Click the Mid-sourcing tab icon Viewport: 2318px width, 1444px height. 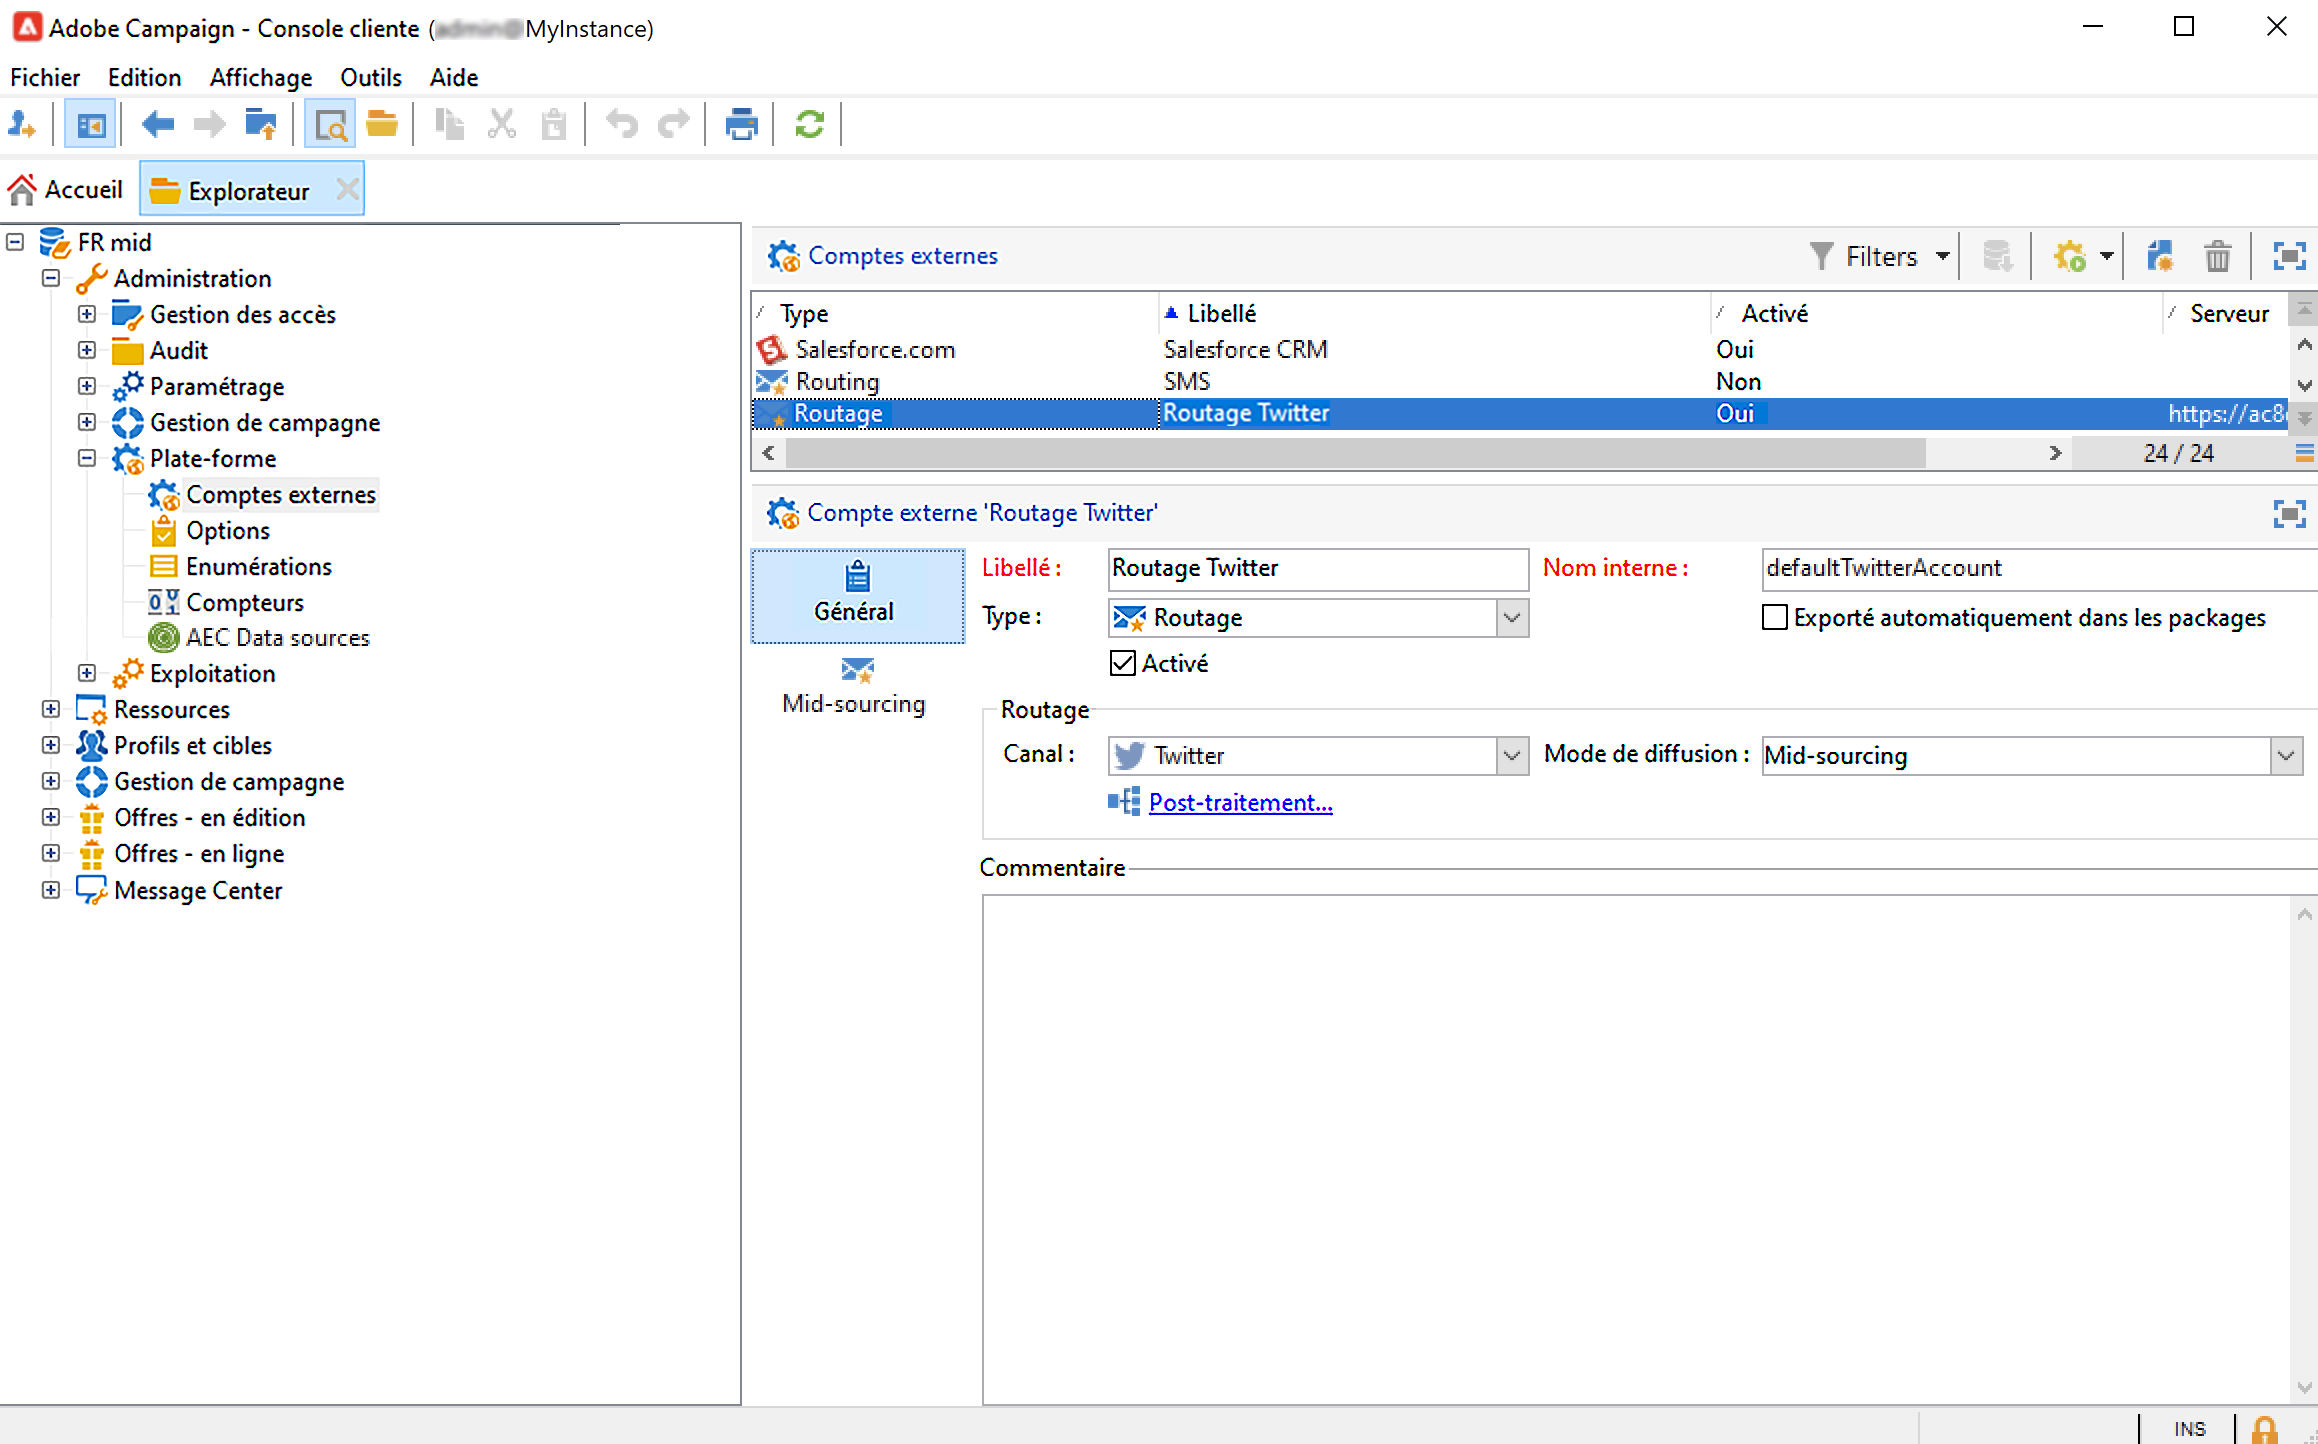click(857, 670)
